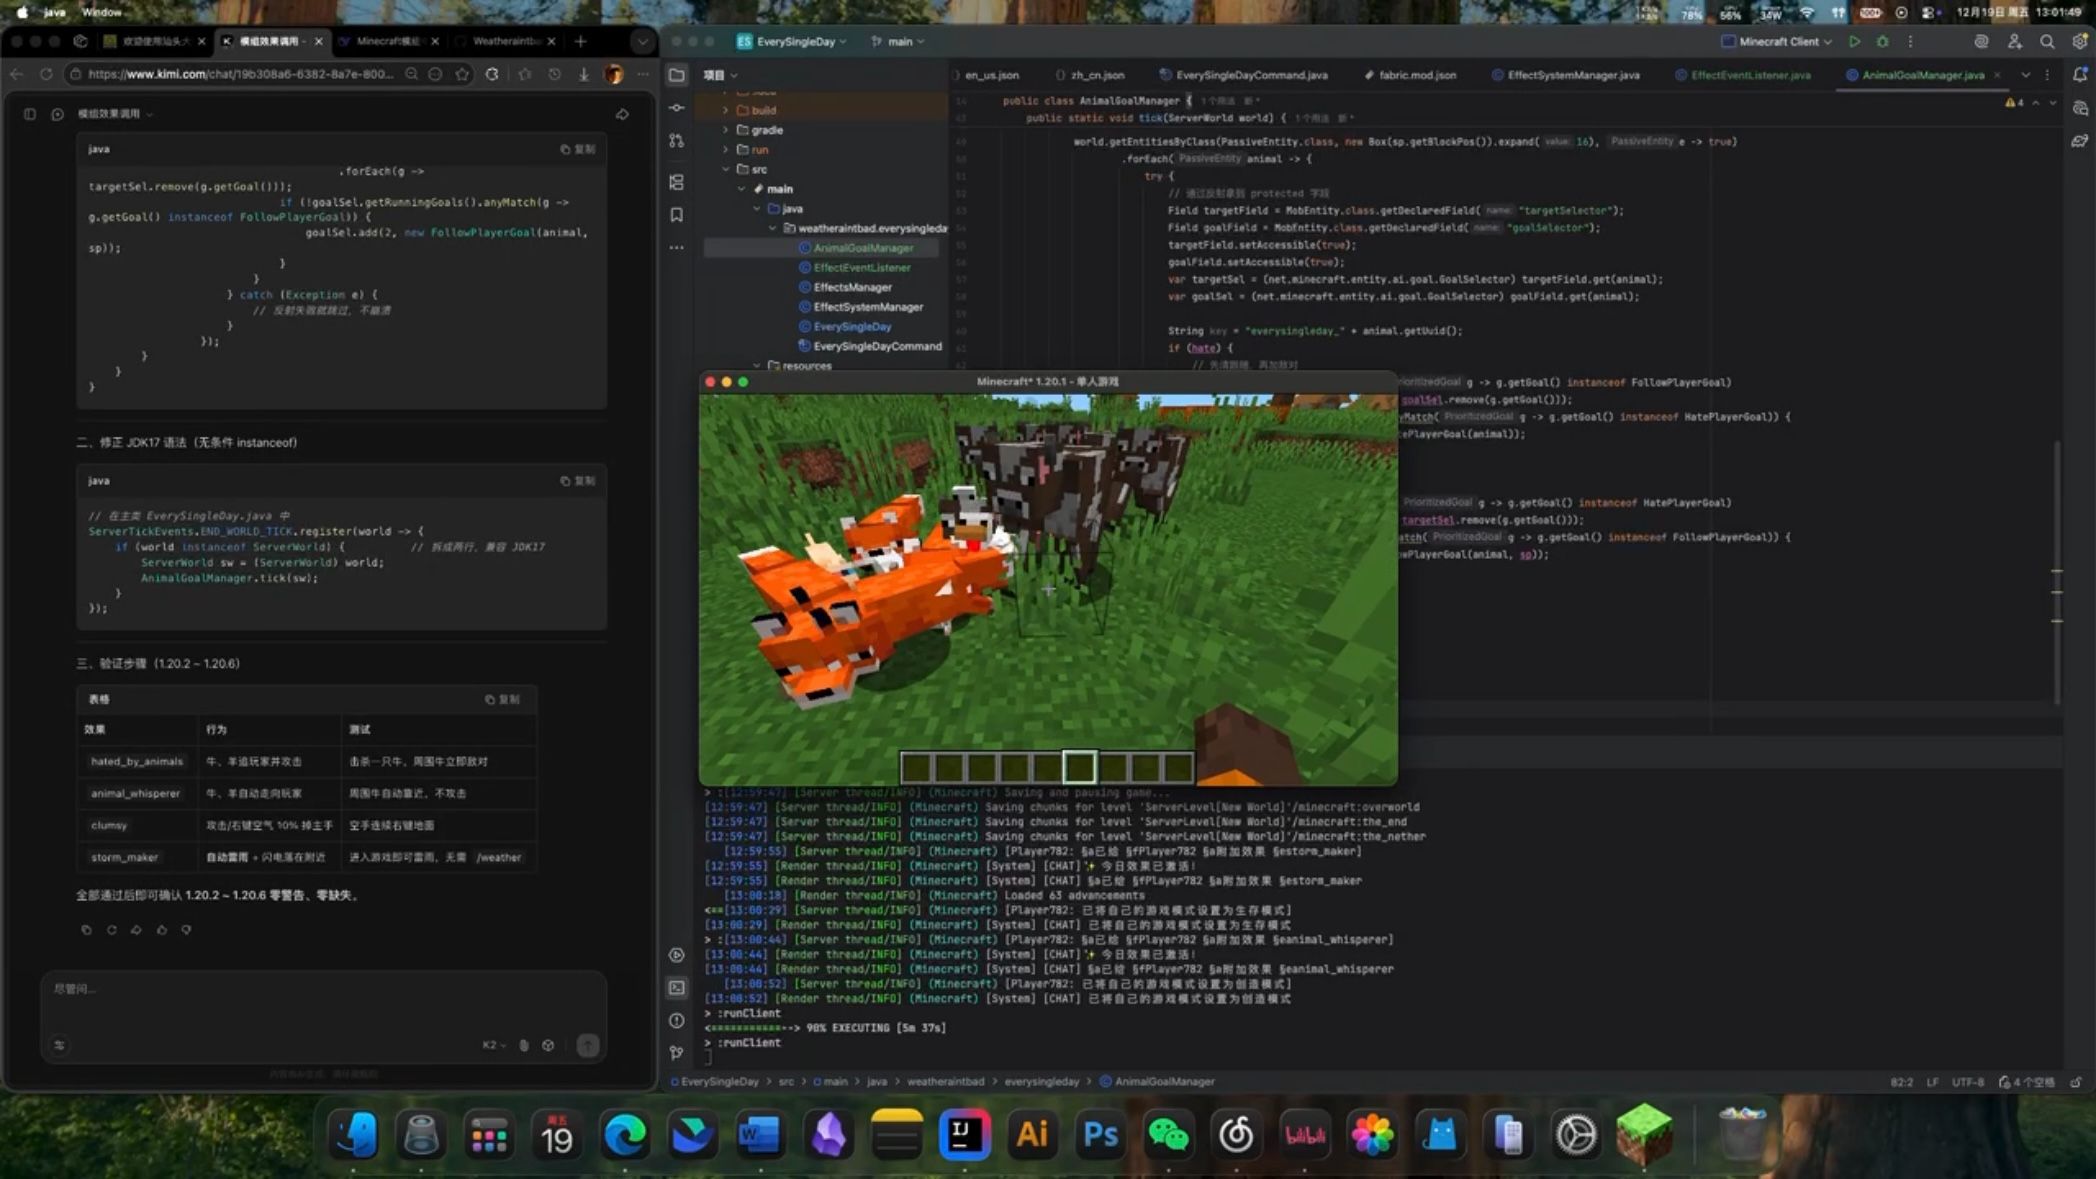
Task: Attach a file in the Kimi input box
Action: [524, 1045]
